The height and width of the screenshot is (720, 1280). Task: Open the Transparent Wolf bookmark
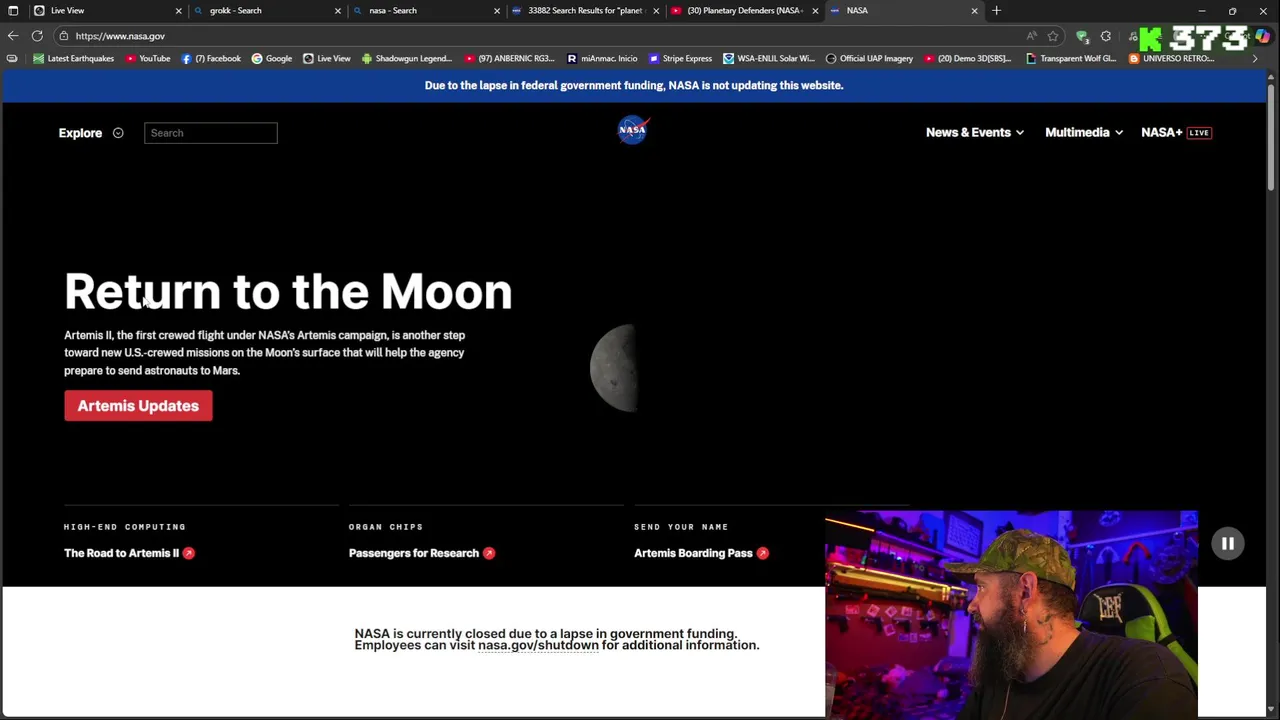point(1071,58)
